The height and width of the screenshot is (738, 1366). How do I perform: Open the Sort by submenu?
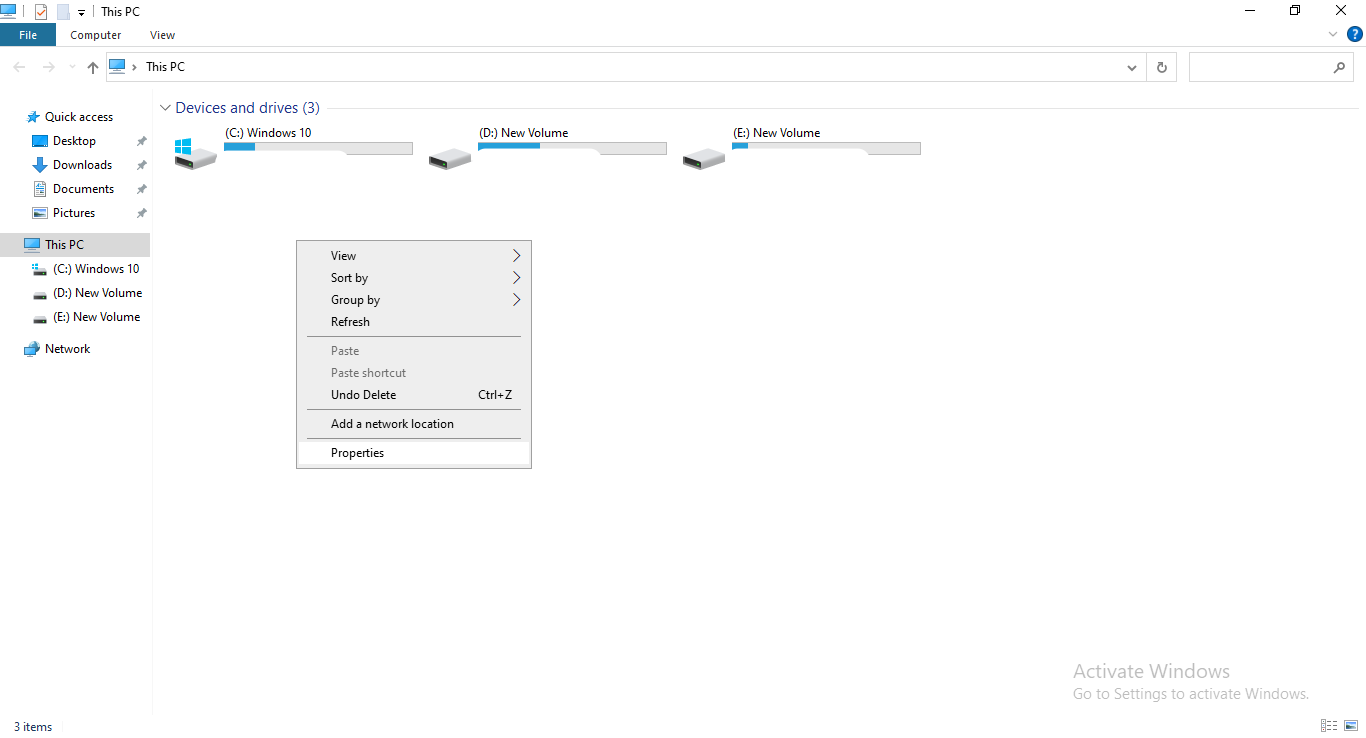click(414, 278)
